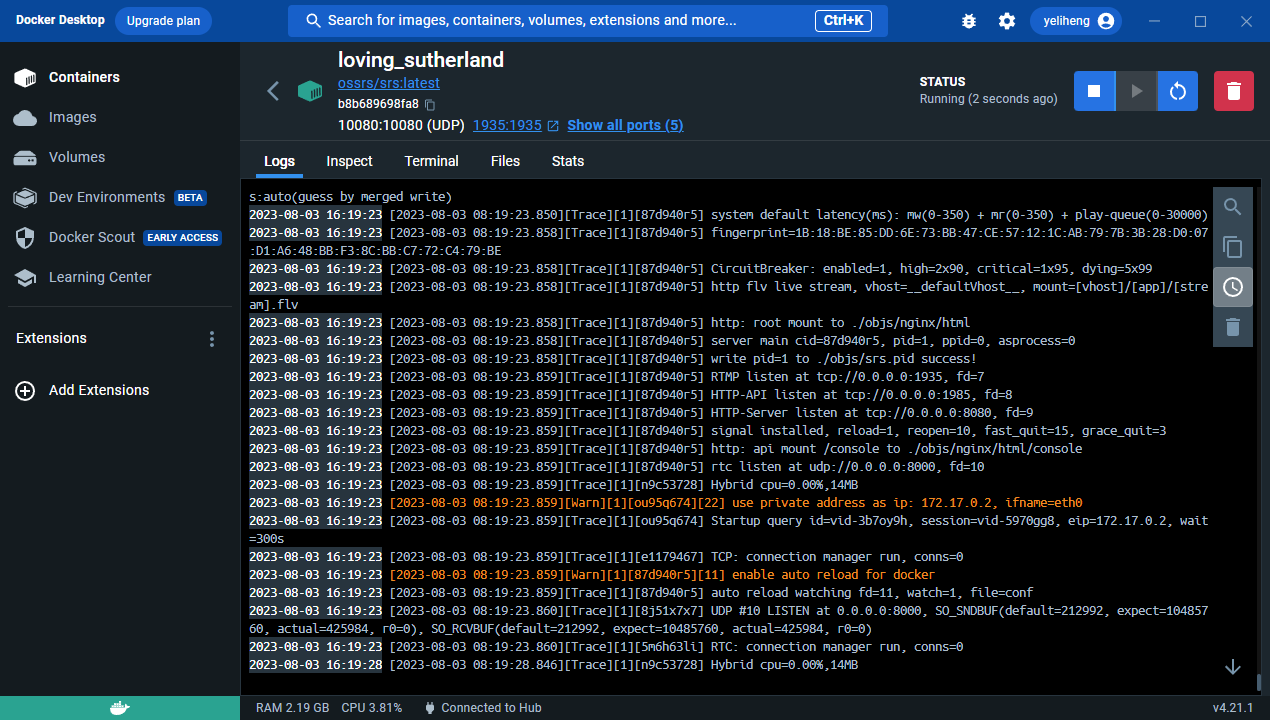
Task: Click the Upgrade plan button
Action: click(x=163, y=21)
